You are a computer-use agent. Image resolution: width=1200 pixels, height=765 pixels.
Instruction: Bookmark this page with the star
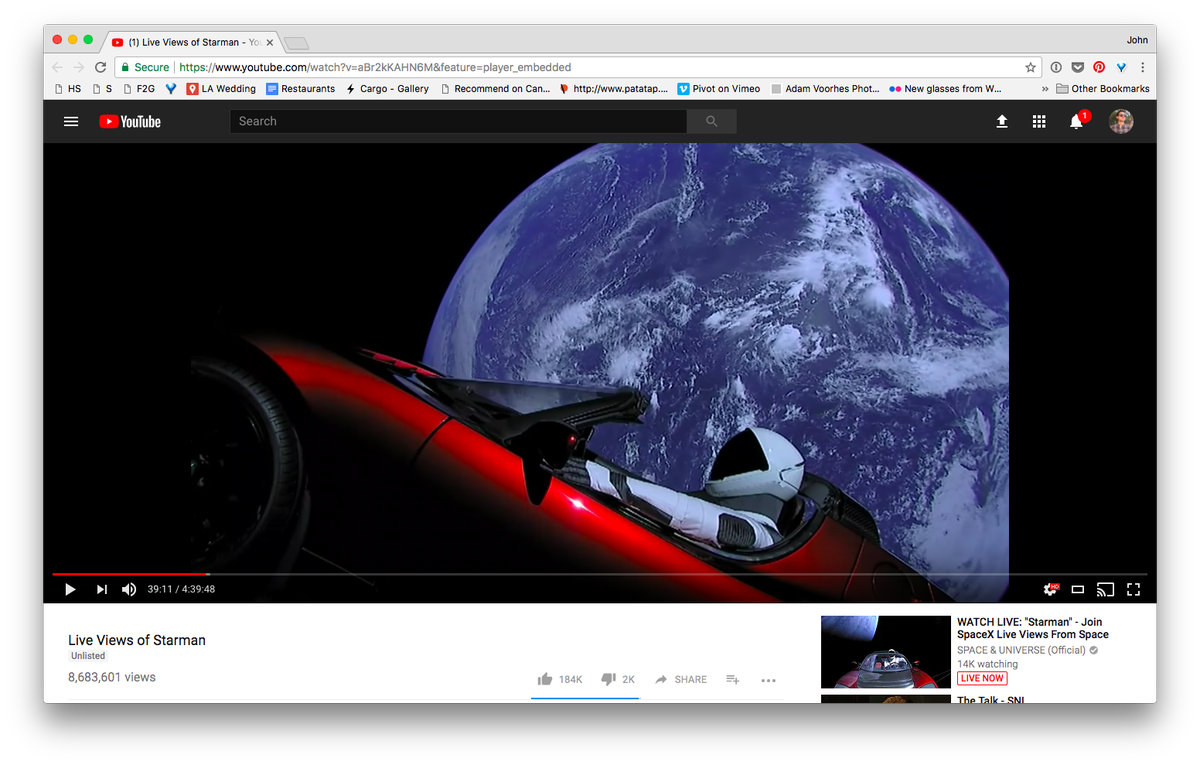coord(1030,67)
